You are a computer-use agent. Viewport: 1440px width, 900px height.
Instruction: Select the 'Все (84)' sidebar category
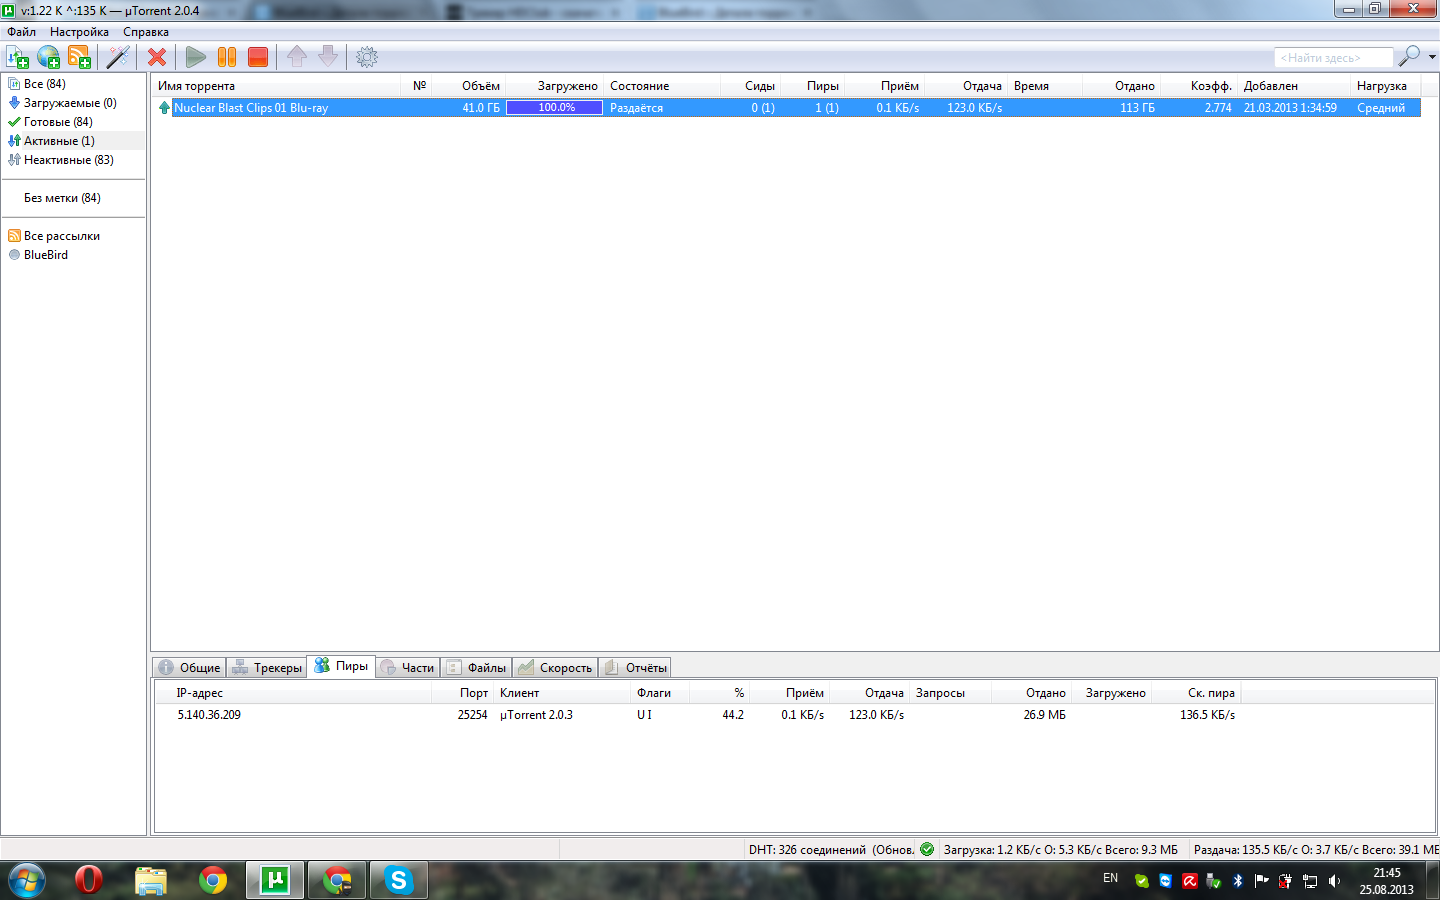point(44,84)
